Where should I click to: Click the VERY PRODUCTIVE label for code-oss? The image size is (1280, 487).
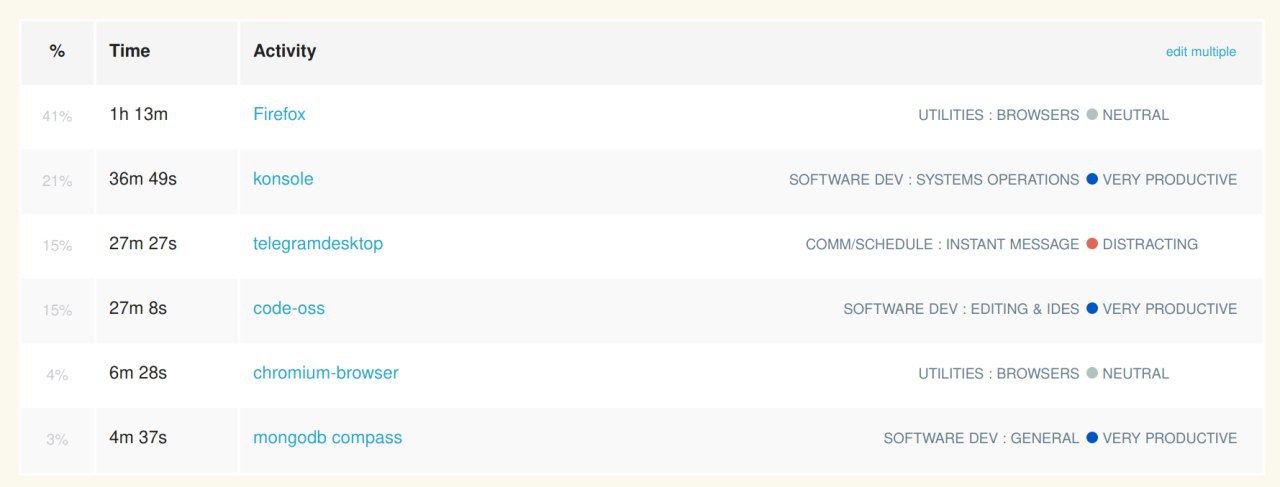[x=1170, y=309]
